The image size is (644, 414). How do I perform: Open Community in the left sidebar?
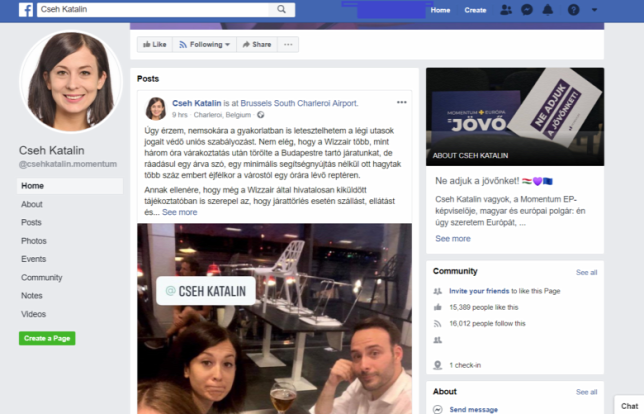tap(41, 278)
